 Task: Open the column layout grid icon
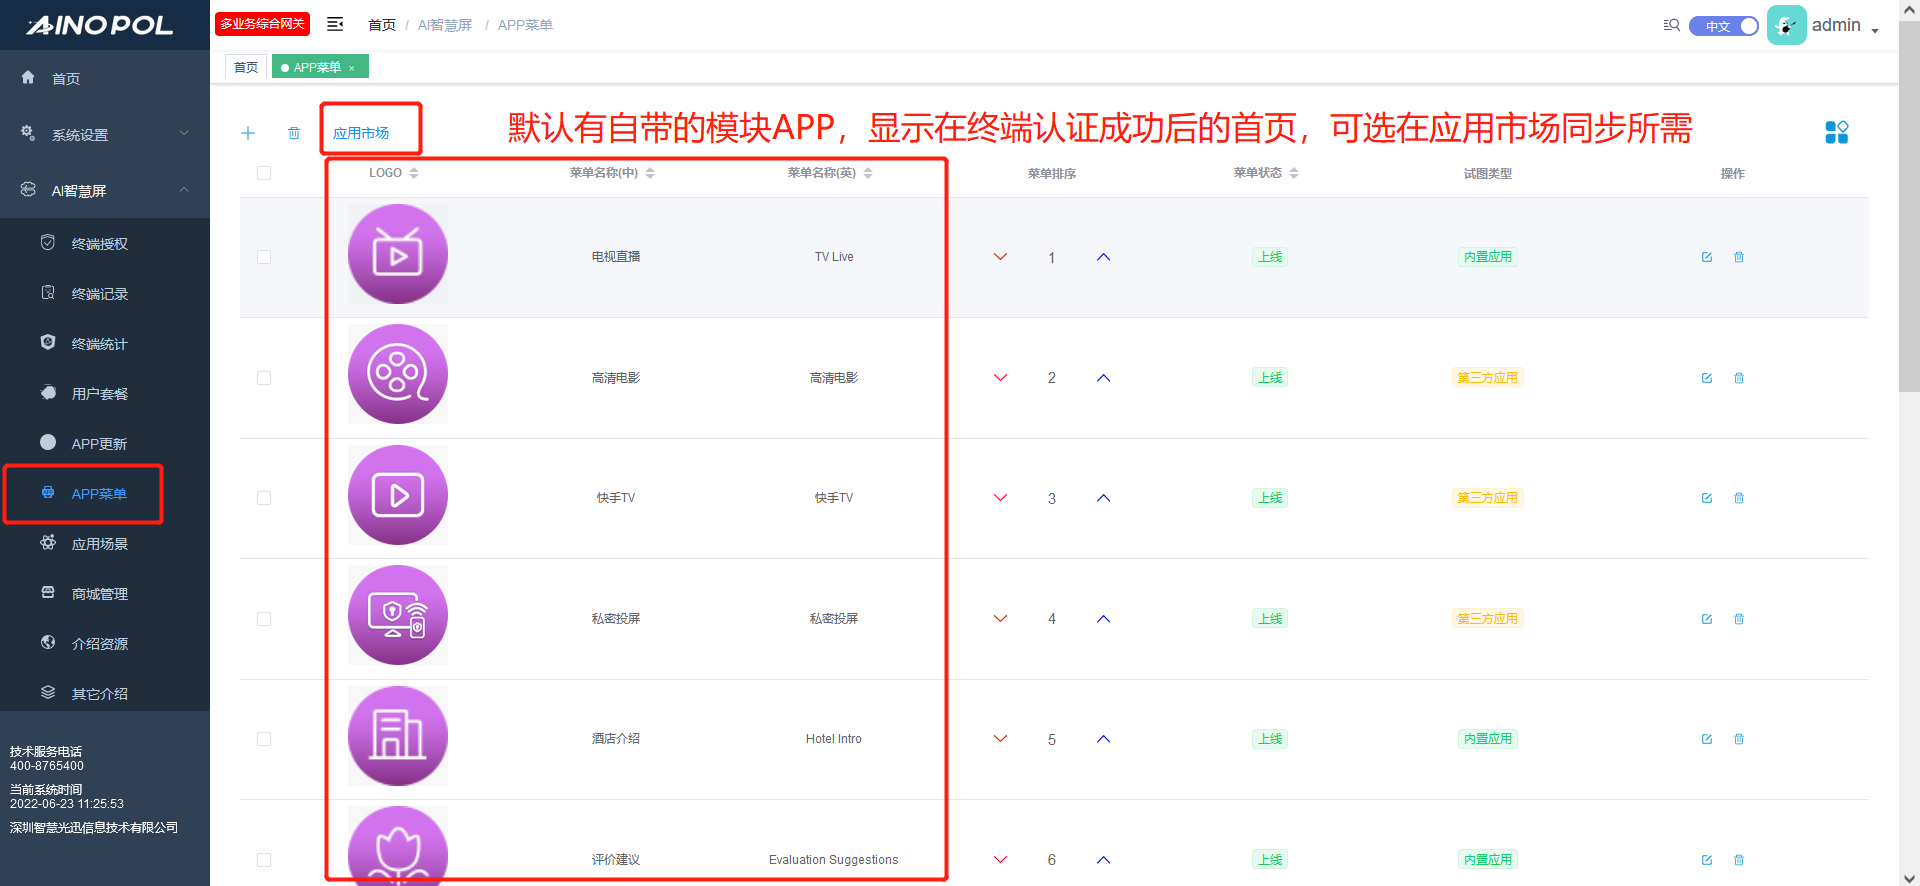coord(1836,132)
